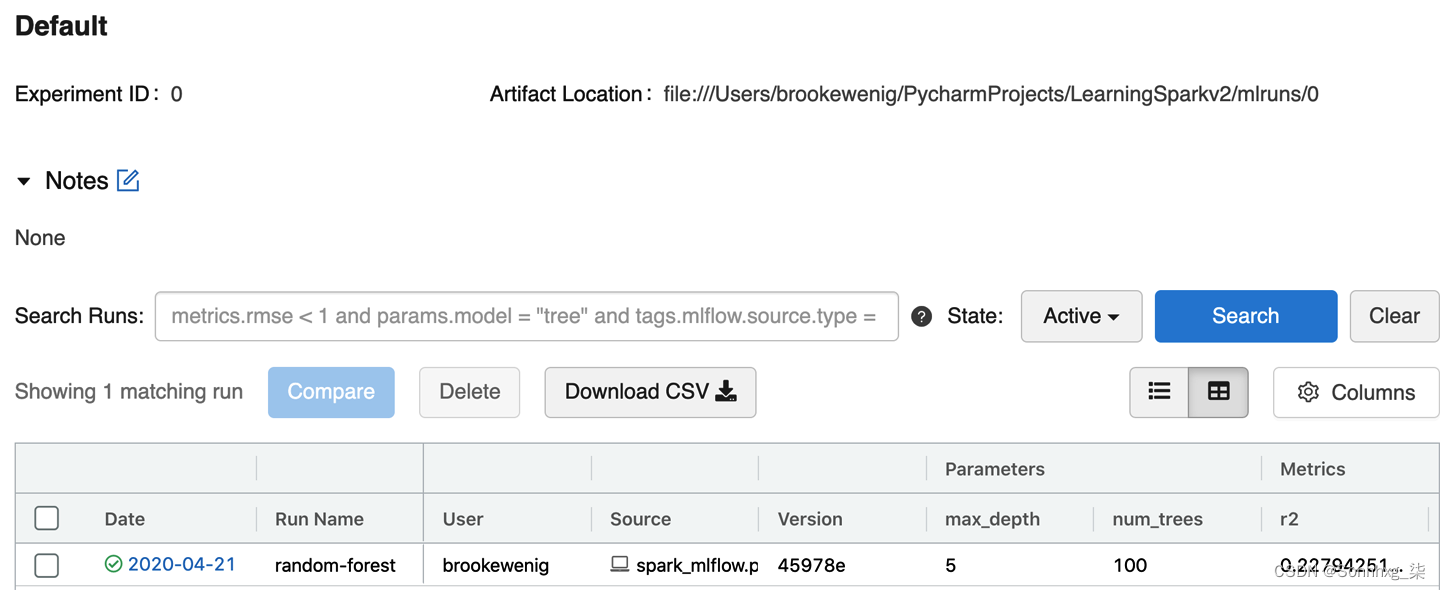Open the Columns settings selector
This screenshot has width=1440, height=590.
coord(1355,392)
